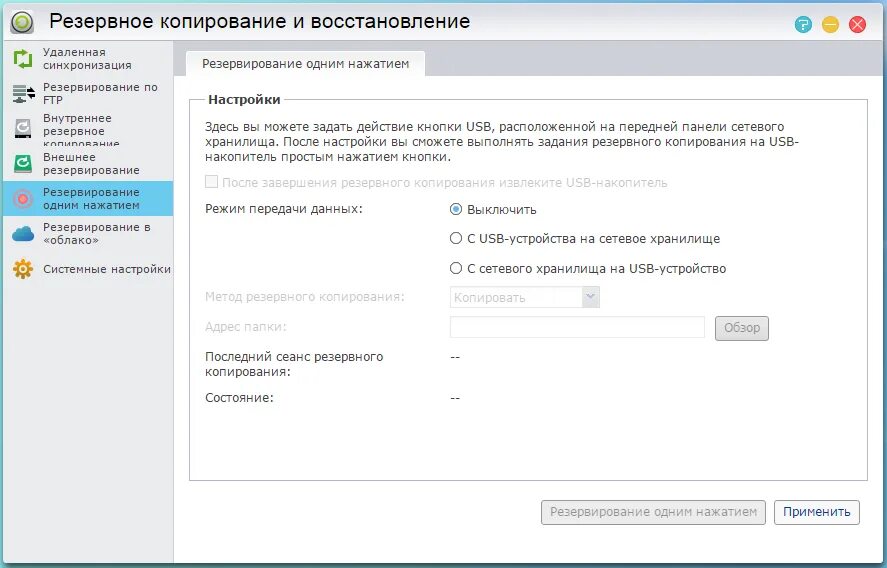Click the bottom Резервирование одним нажатием button

coord(653,512)
